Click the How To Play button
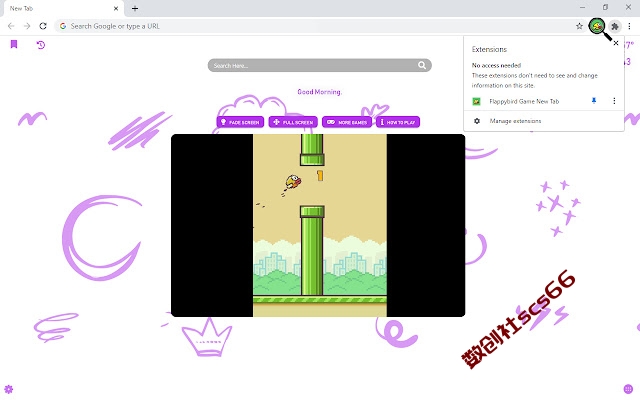Image resolution: width=640 pixels, height=400 pixels. point(398,122)
